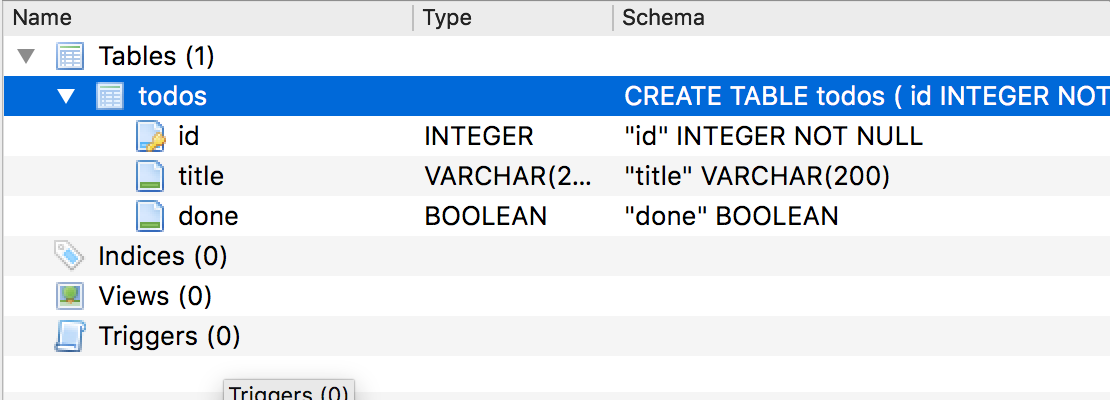The height and width of the screenshot is (400, 1110).
Task: Click the Views picture icon
Action: [x=69, y=296]
